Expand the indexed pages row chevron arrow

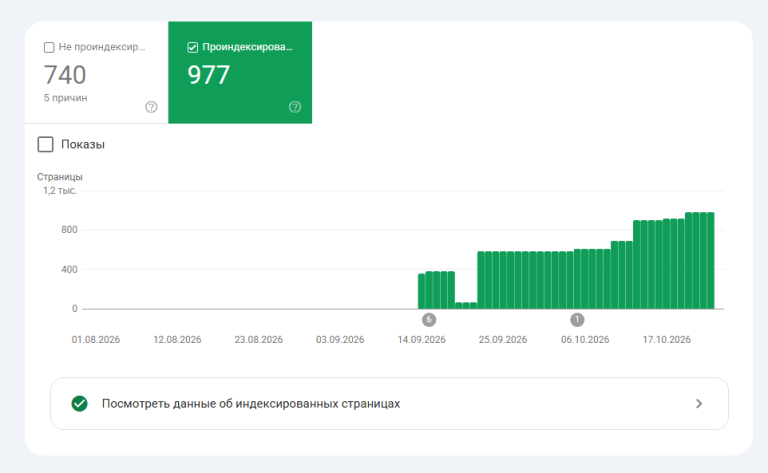point(699,403)
